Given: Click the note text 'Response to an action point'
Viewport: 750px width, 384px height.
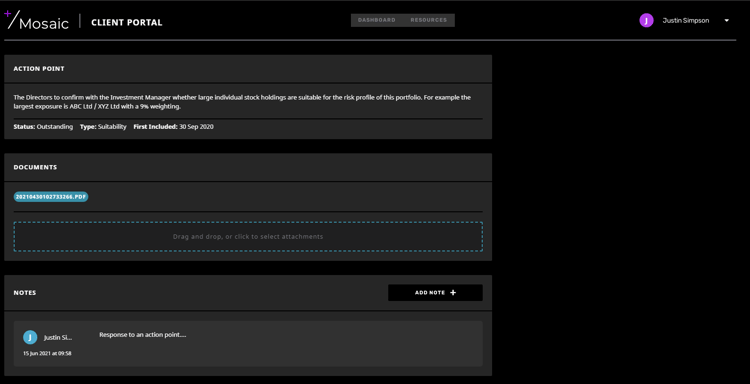Looking at the screenshot, I should pyautogui.click(x=143, y=335).
